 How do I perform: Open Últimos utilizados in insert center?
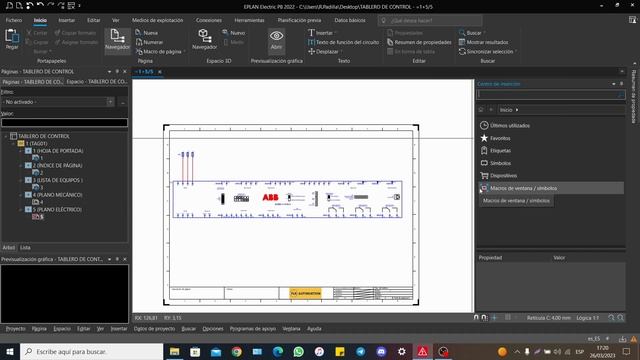click(505, 125)
